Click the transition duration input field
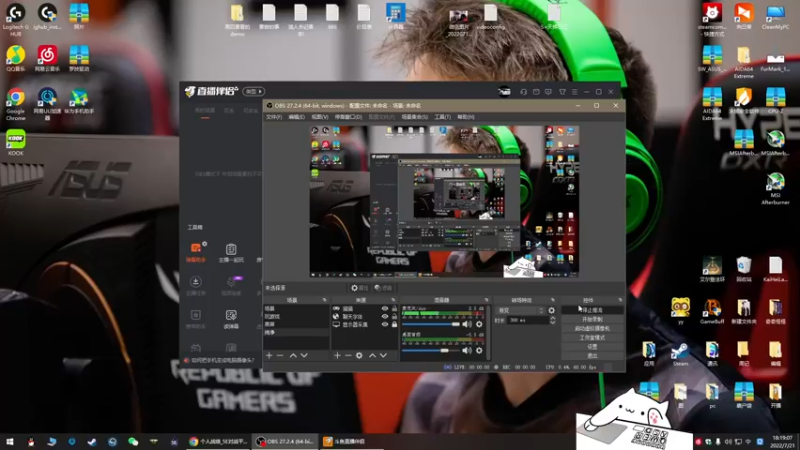 click(527, 320)
